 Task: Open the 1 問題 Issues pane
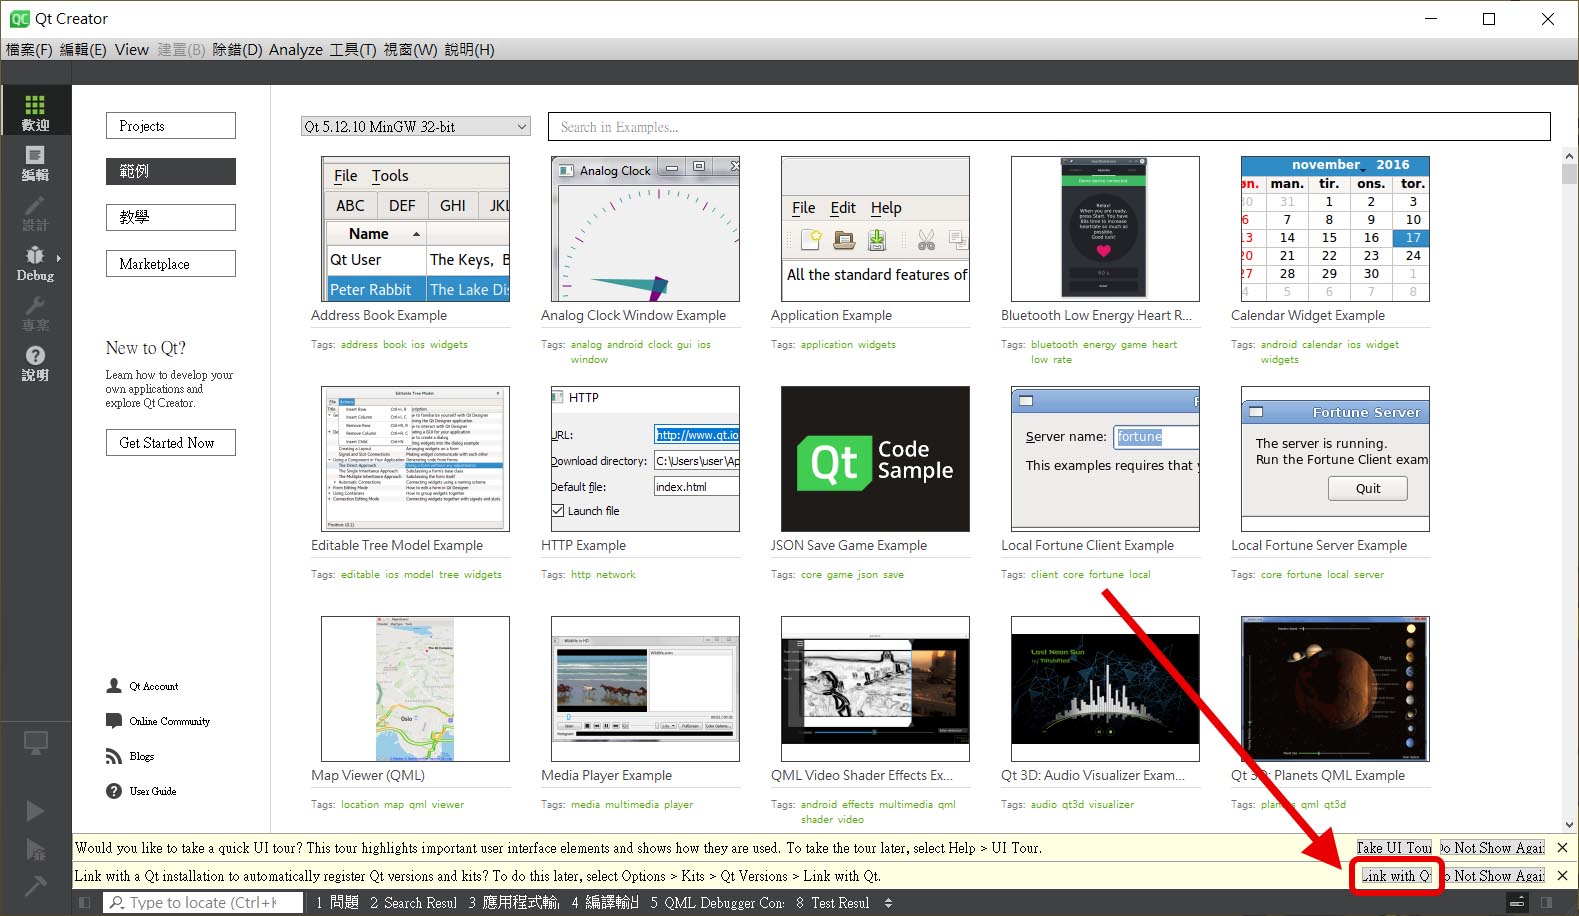click(x=337, y=903)
